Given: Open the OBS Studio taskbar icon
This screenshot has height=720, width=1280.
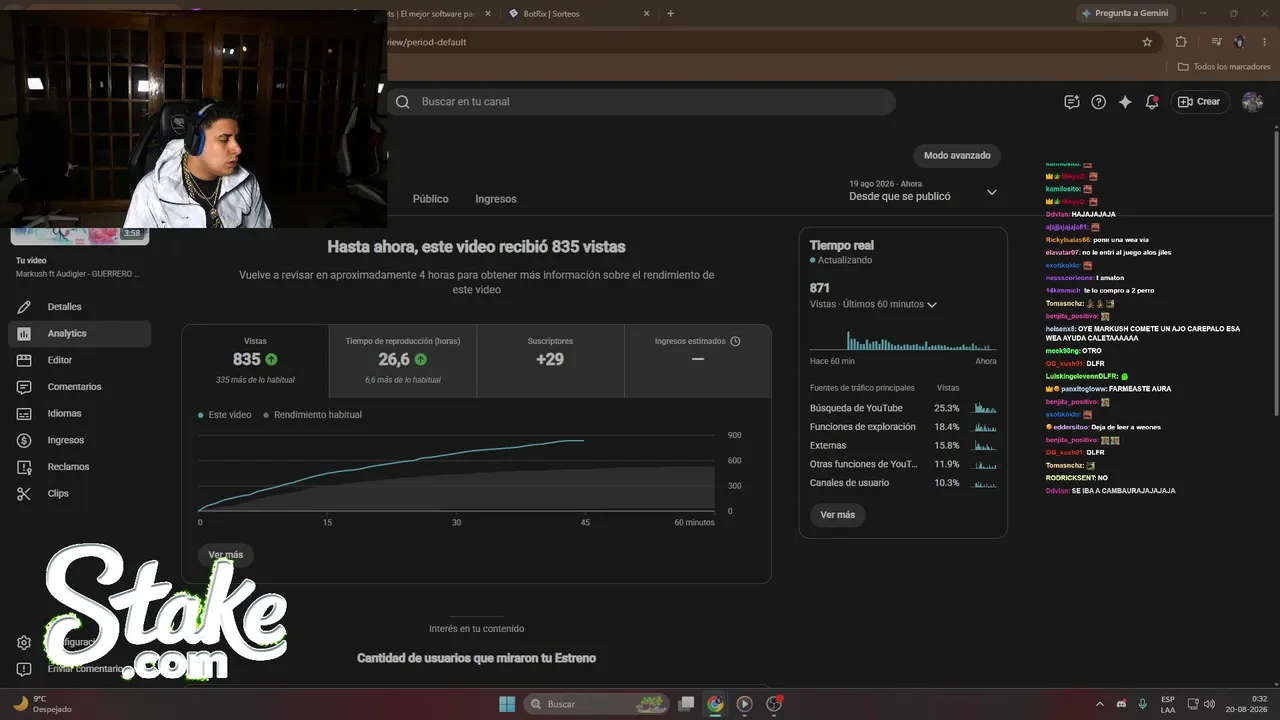Looking at the screenshot, I should [x=773, y=704].
